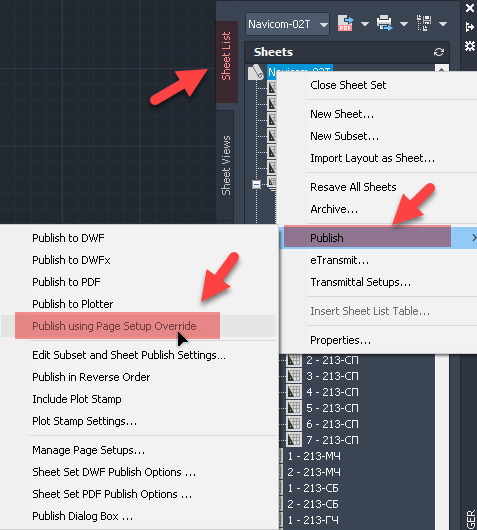Open palette Properties gear icon

pos(470,46)
